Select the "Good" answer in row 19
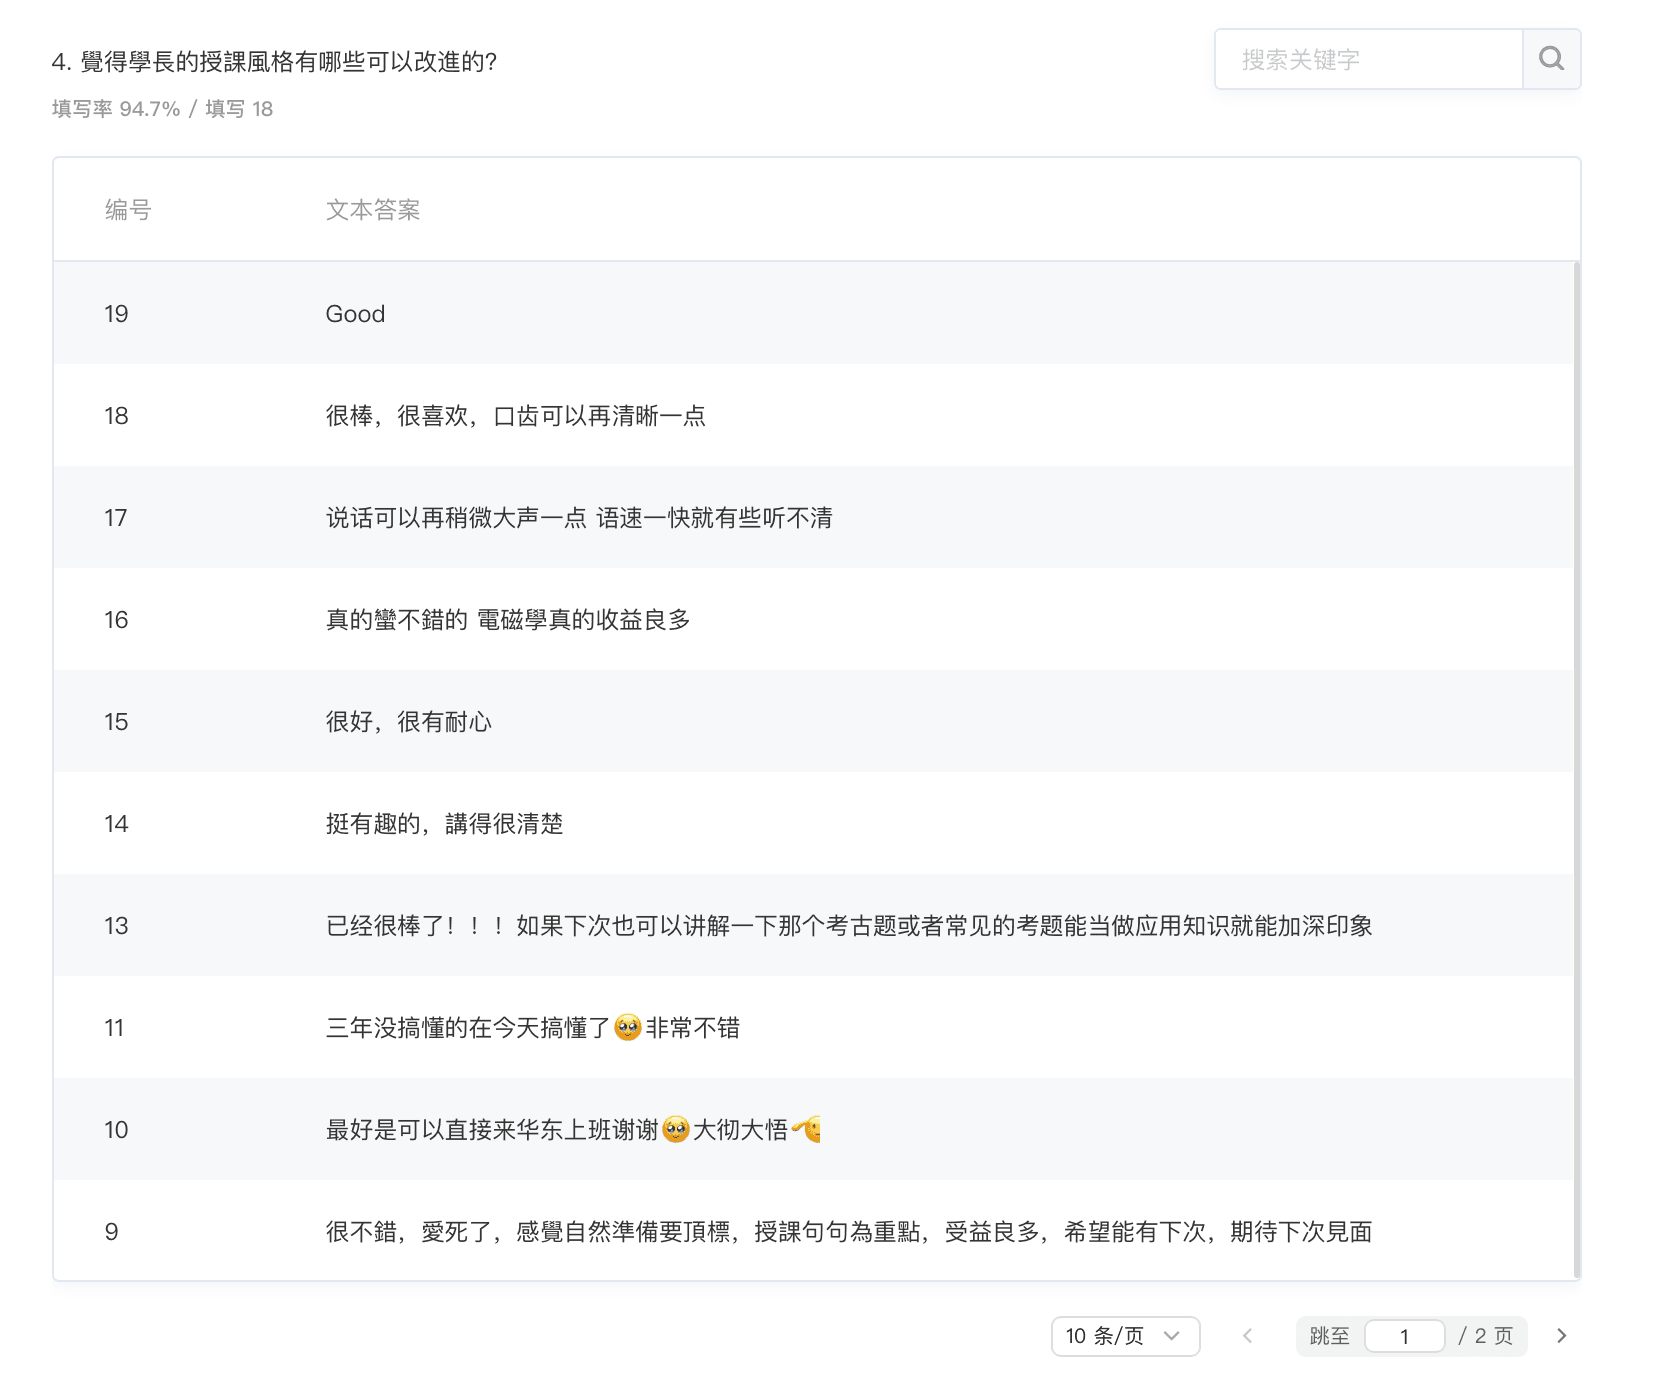The width and height of the screenshot is (1658, 1392). tap(355, 314)
